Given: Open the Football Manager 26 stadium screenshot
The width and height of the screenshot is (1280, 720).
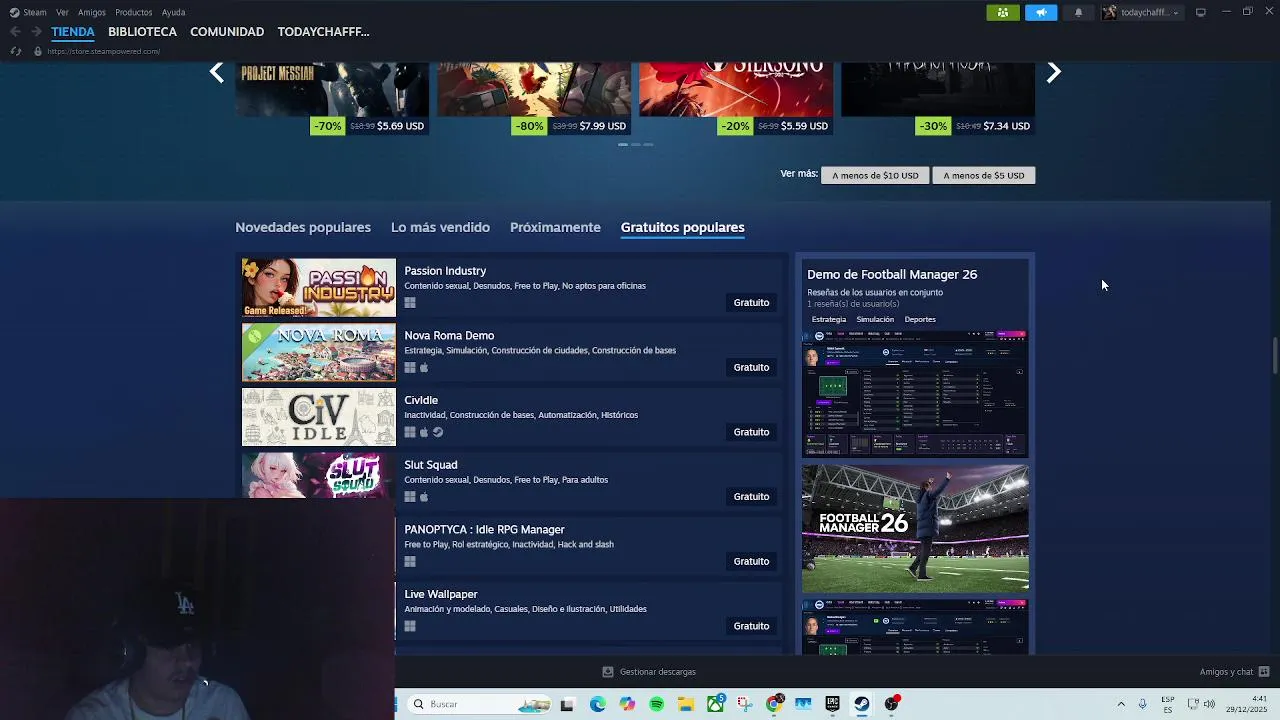Looking at the screenshot, I should tap(915, 528).
